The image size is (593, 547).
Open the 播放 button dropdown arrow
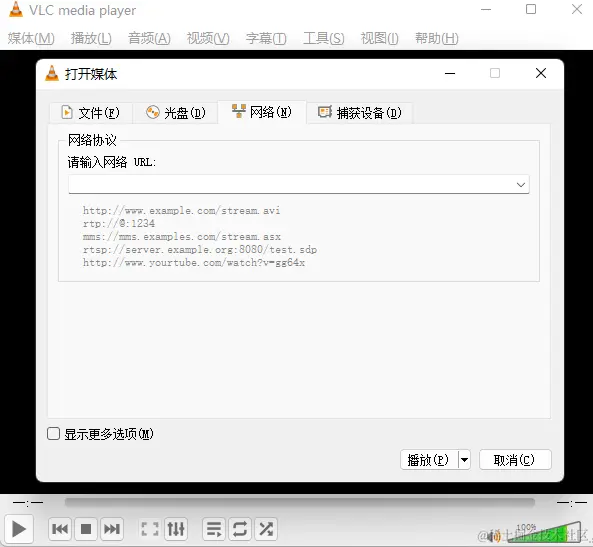(x=464, y=460)
